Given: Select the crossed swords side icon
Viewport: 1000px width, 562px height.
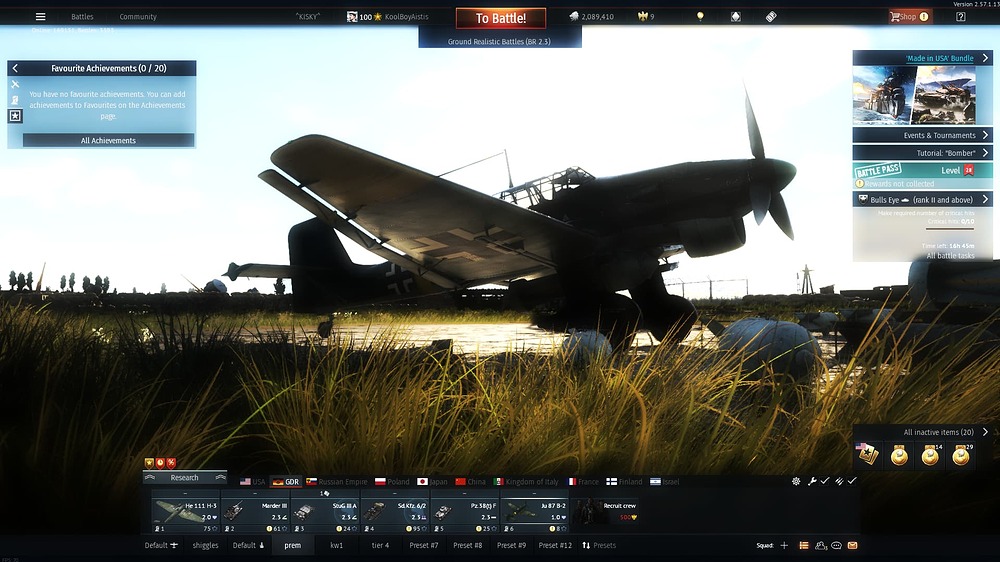Looking at the screenshot, I should point(15,84).
